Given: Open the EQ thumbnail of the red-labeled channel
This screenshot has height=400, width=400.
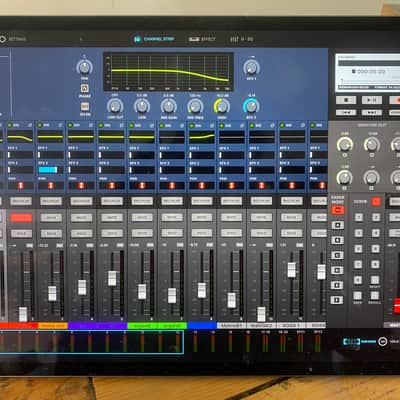Looking at the screenshot, I should pos(20,137).
